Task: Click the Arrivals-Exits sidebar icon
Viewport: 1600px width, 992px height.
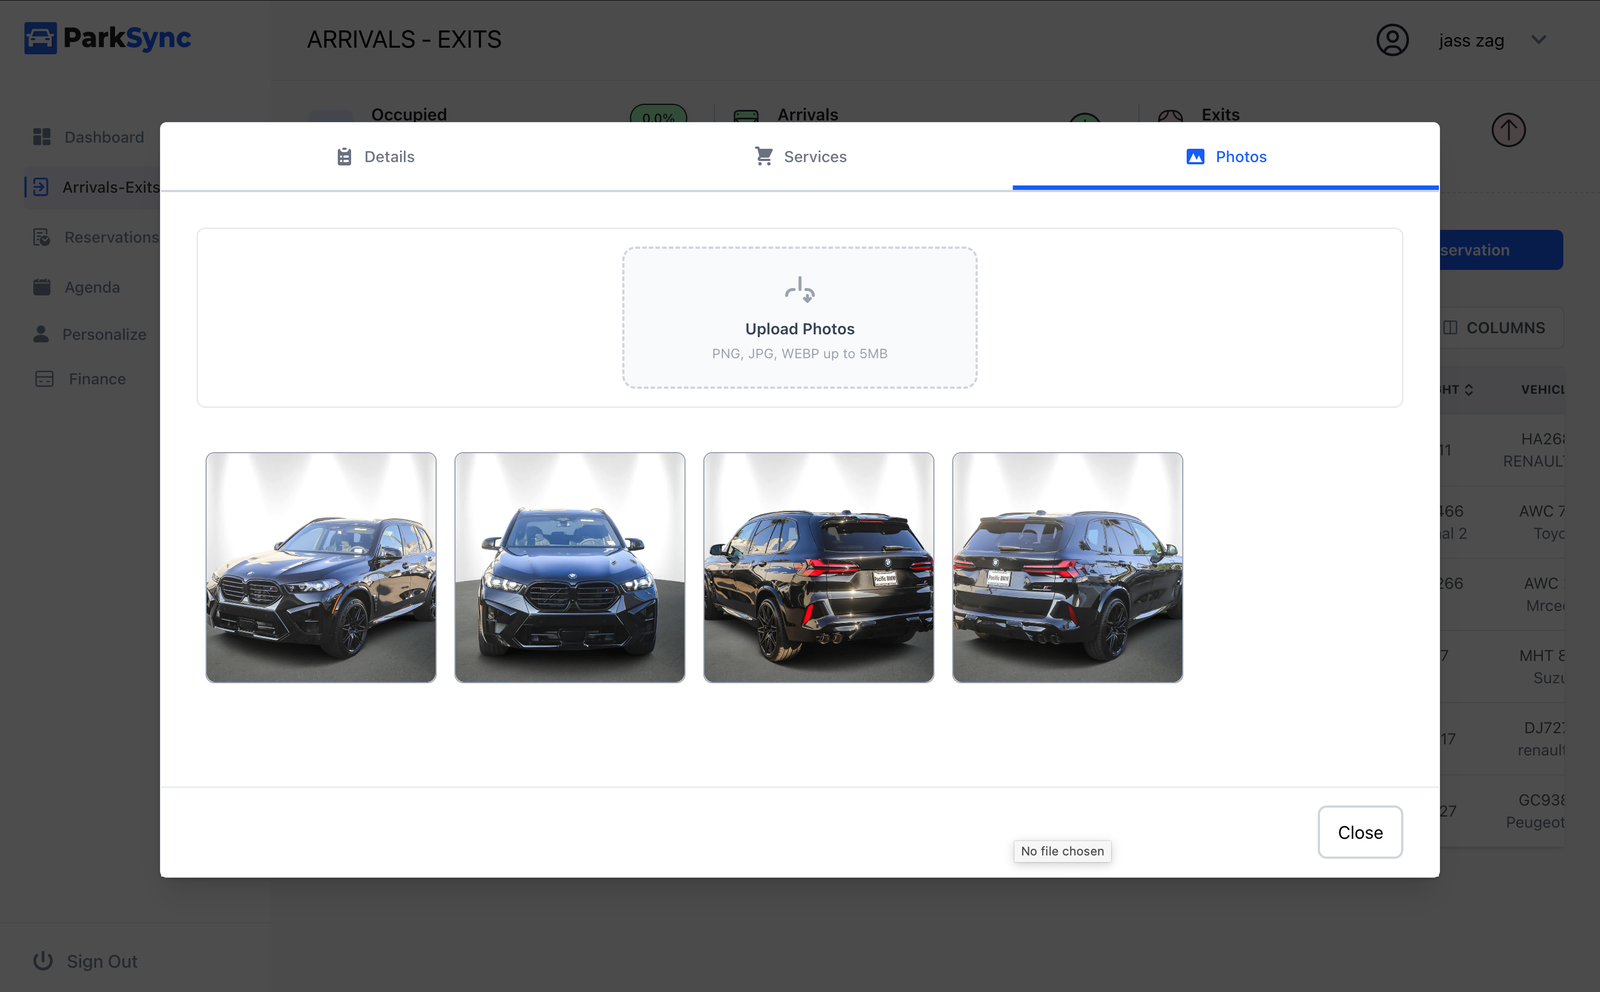Action: click(40, 187)
